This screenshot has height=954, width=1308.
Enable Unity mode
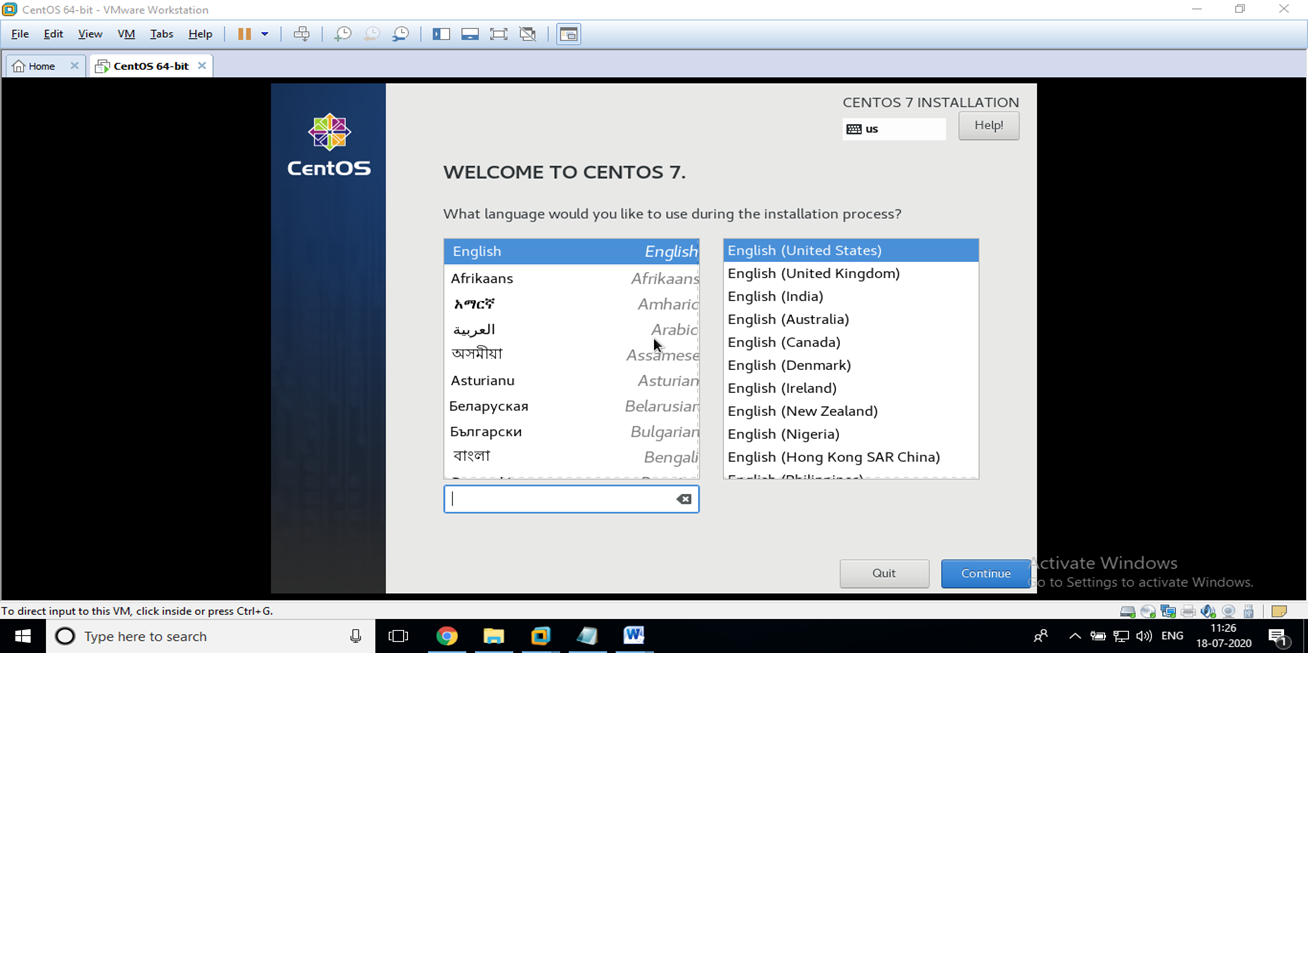(528, 33)
